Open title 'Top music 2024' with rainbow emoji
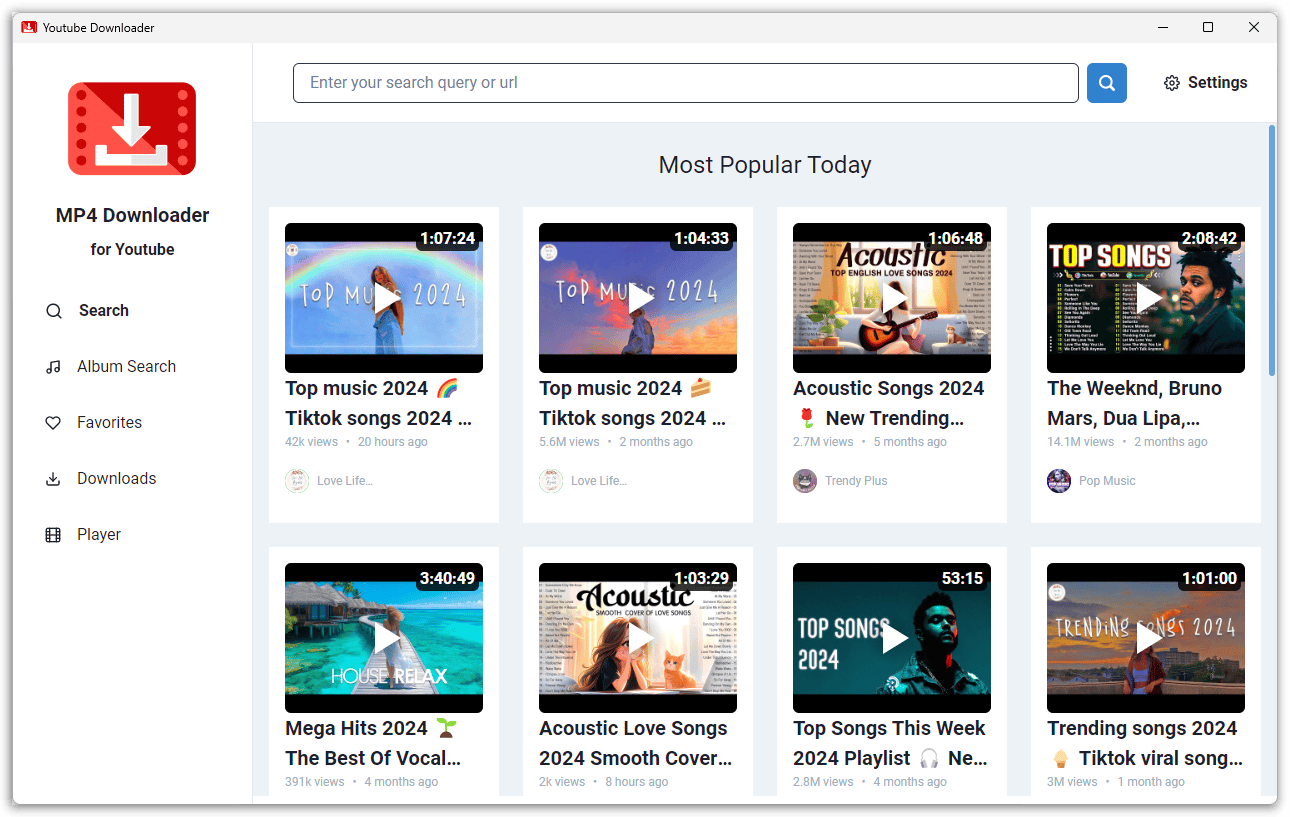1290x817 pixels. 379,403
